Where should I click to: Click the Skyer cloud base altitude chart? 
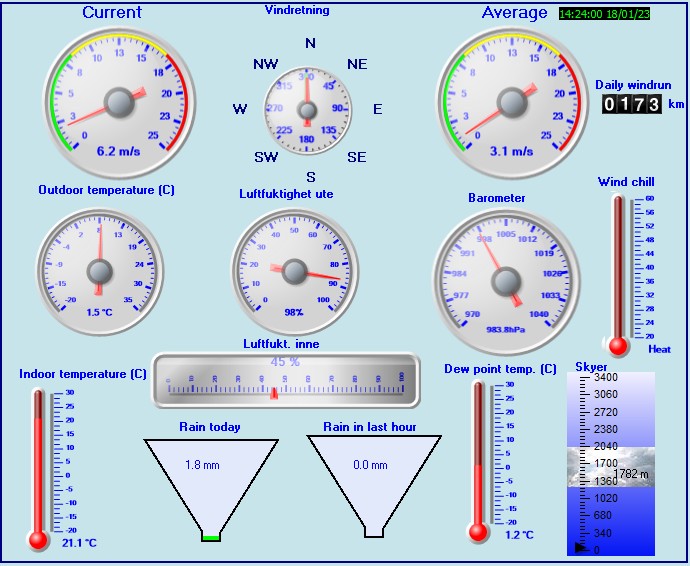click(x=610, y=464)
